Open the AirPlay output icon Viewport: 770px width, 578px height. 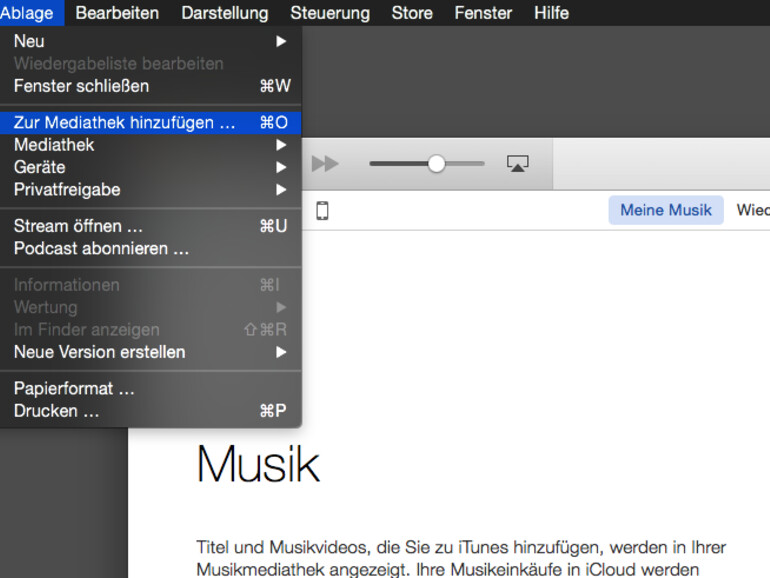coord(518,164)
